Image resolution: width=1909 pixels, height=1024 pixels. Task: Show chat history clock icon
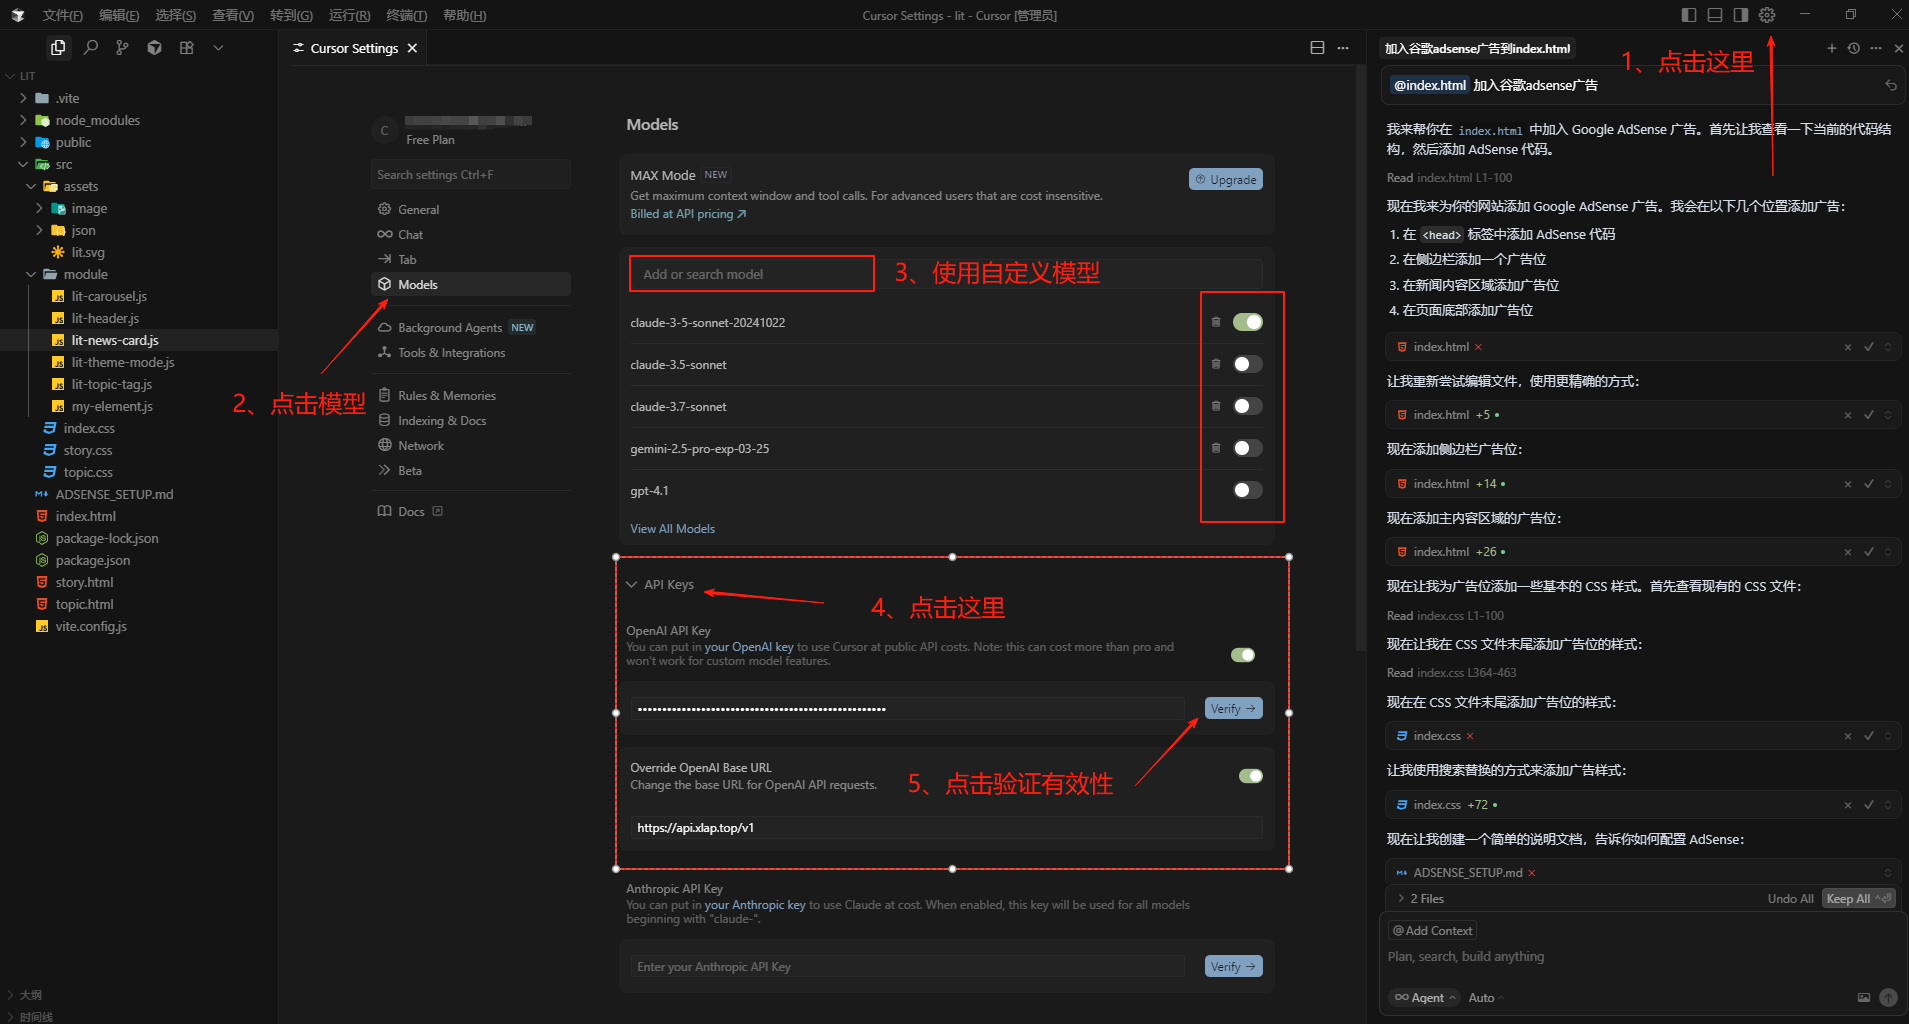tap(1854, 48)
